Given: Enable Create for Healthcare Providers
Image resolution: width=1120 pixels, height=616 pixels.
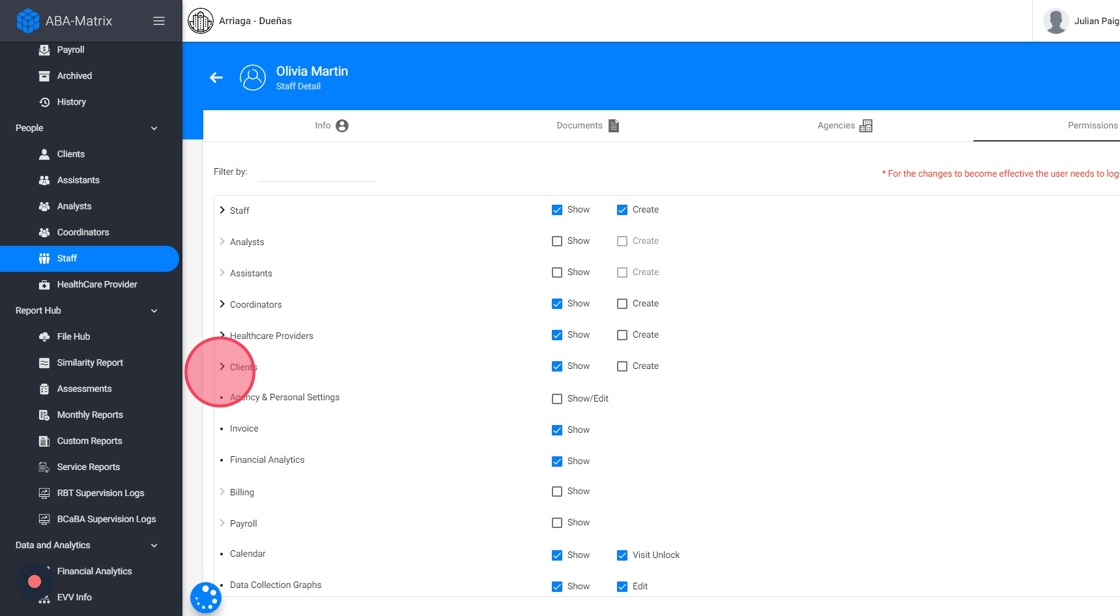Looking at the screenshot, I should (x=622, y=335).
